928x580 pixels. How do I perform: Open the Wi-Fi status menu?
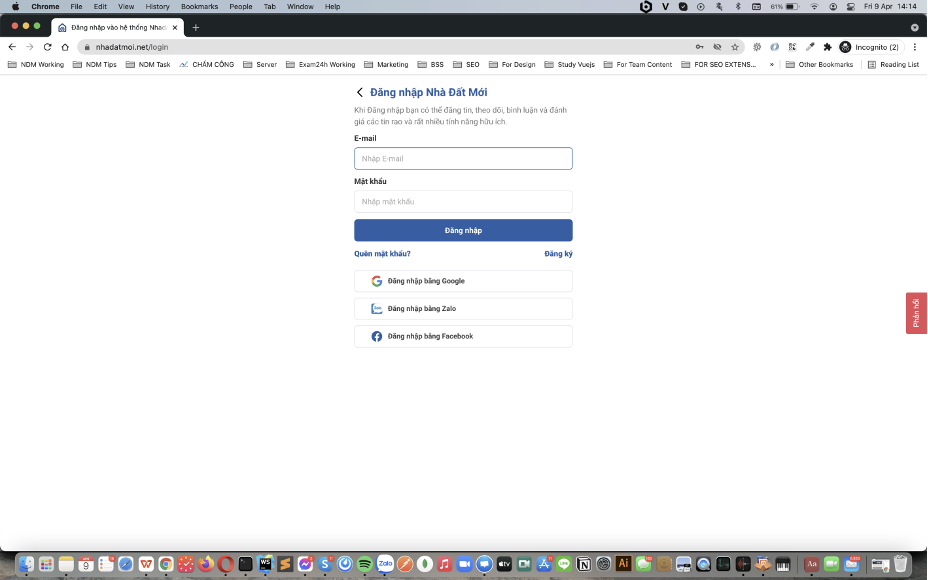pyautogui.click(x=814, y=7)
